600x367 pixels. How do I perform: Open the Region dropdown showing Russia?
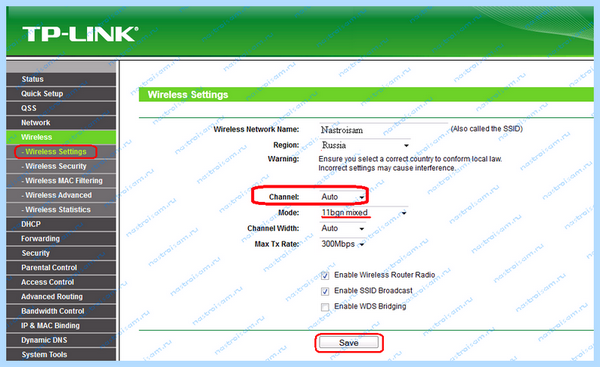point(365,145)
